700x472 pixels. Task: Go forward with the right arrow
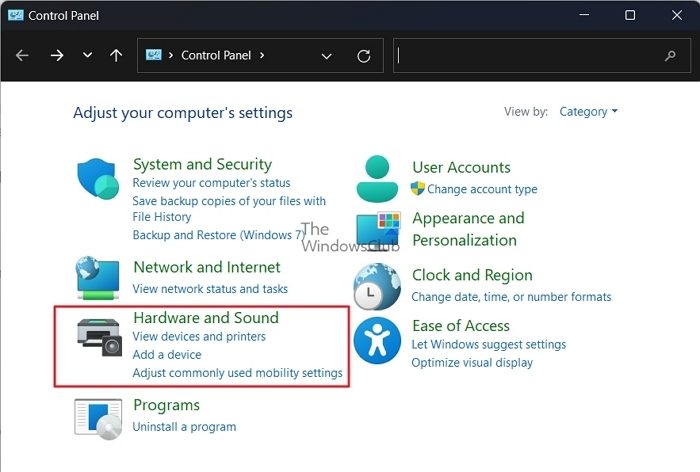57,55
